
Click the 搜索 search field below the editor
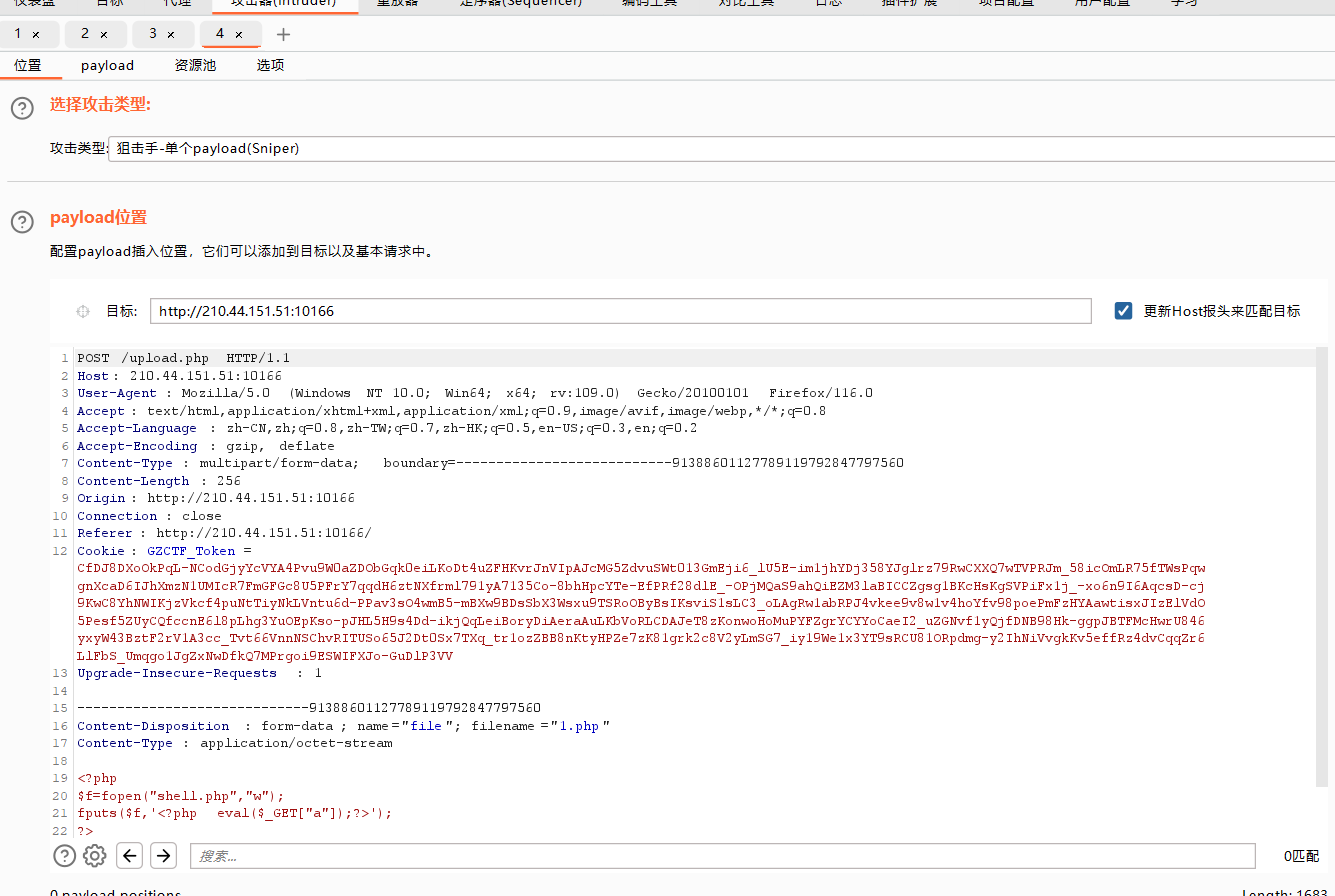coord(722,856)
